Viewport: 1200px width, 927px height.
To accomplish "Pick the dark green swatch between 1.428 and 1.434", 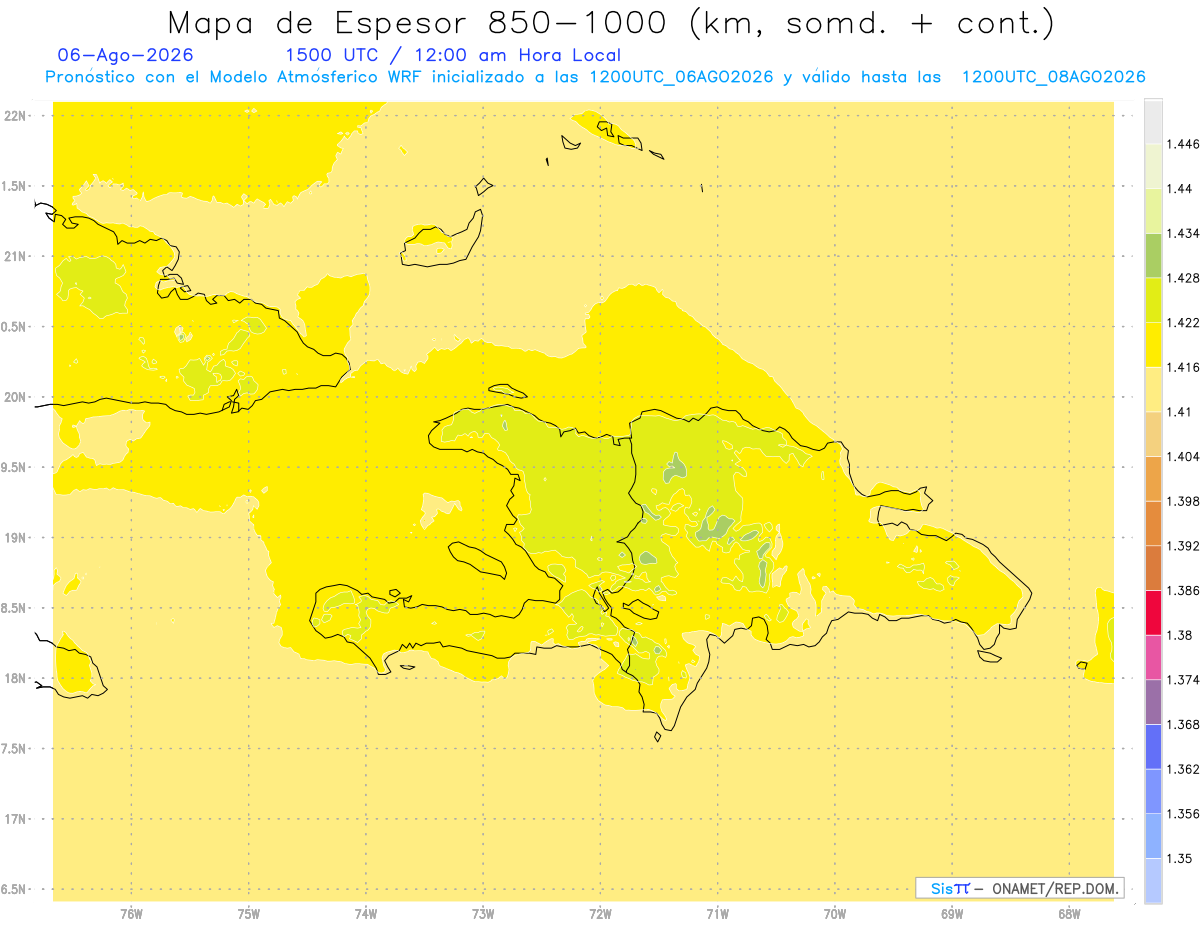I will pos(1153,255).
